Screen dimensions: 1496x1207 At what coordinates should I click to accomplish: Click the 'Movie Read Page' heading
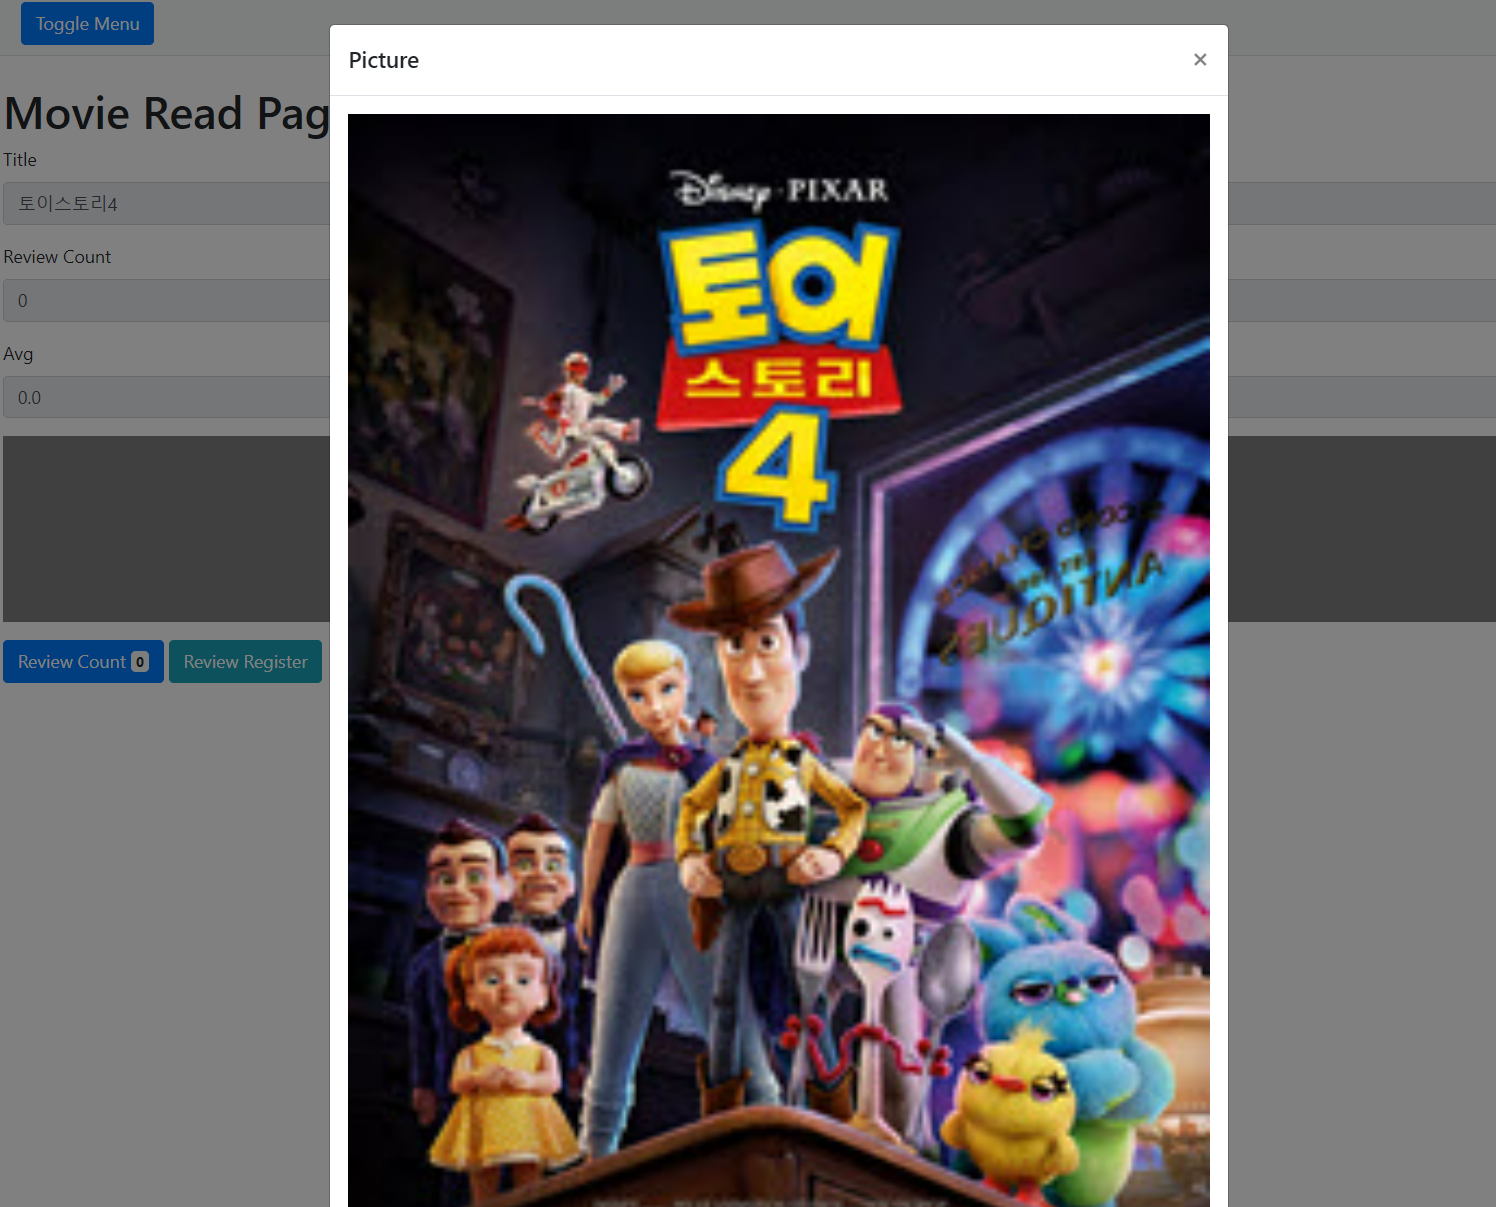[x=167, y=113]
